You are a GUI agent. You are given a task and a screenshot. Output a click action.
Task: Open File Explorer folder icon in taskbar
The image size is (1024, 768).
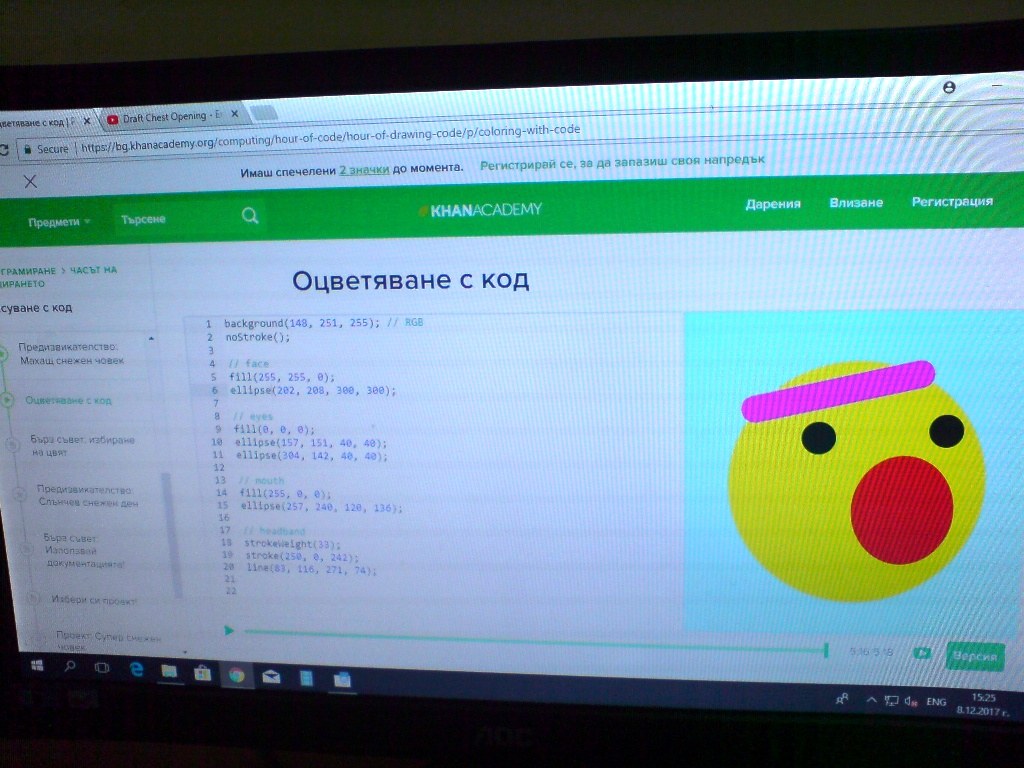click(169, 671)
